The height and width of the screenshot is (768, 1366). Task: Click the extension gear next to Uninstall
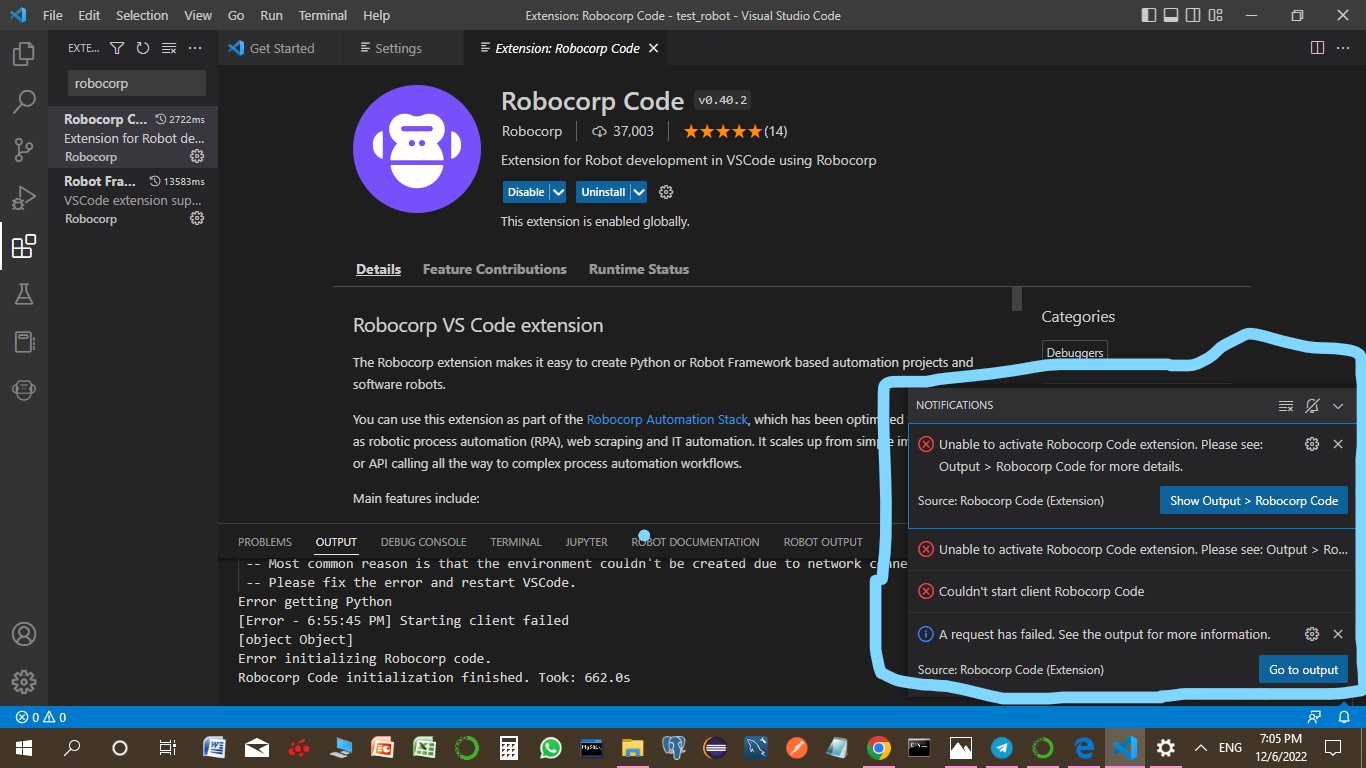[667, 192]
